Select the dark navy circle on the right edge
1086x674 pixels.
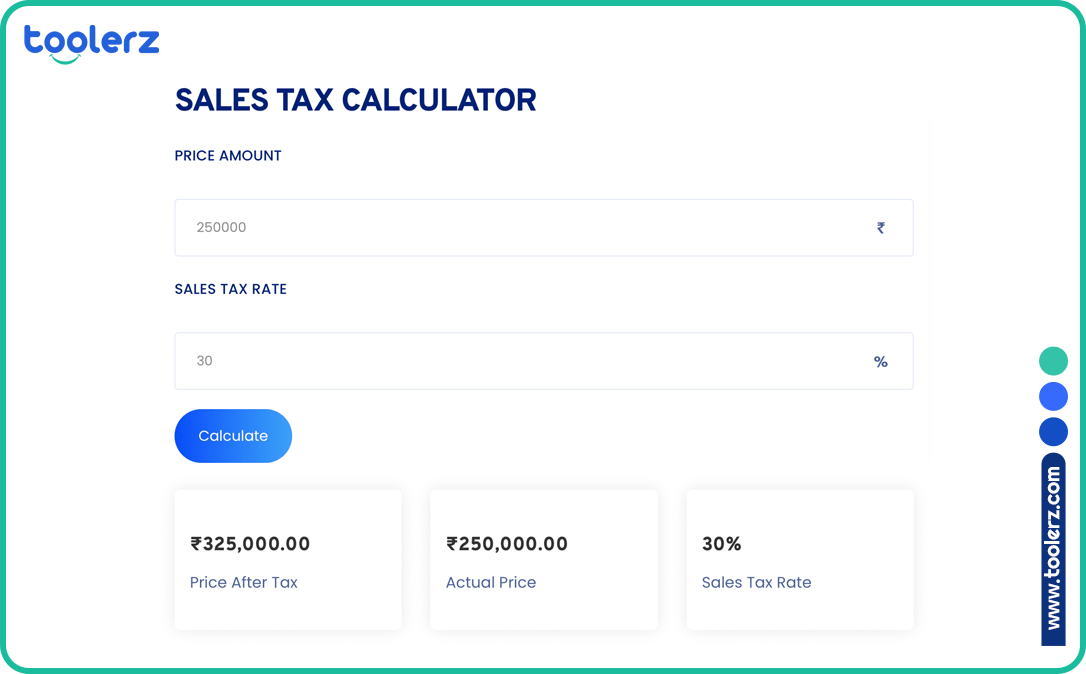(x=1053, y=431)
